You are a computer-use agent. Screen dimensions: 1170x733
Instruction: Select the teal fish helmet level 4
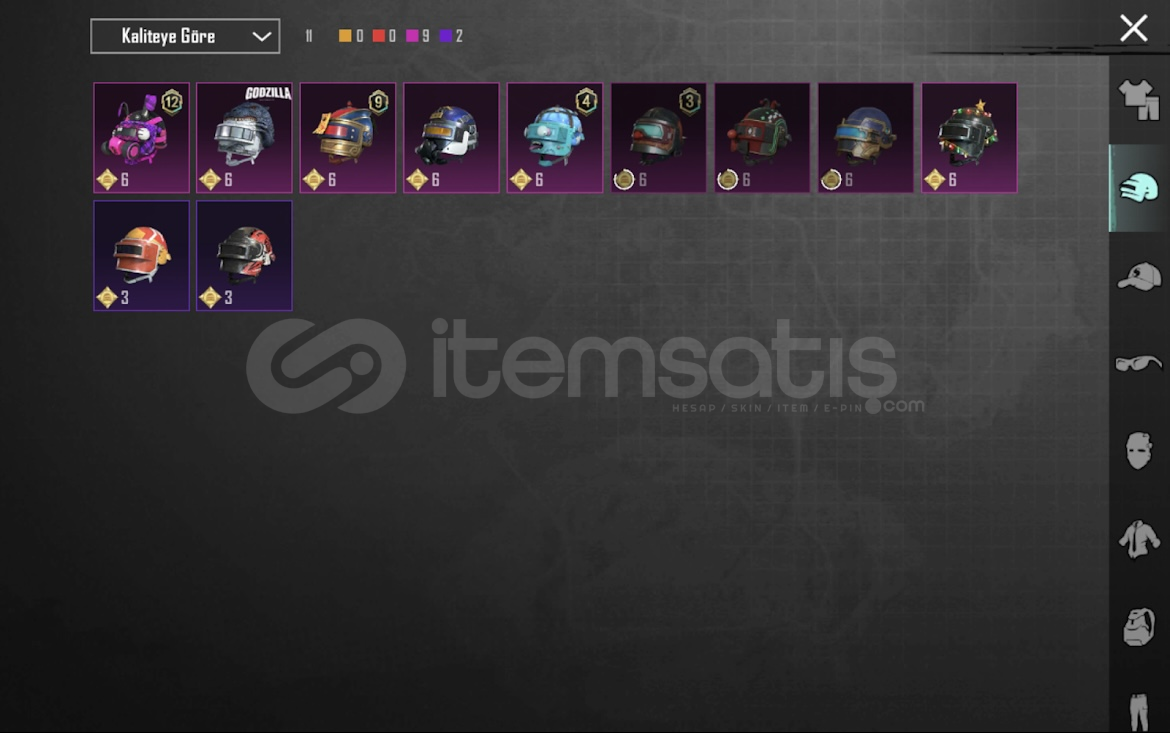tap(554, 137)
